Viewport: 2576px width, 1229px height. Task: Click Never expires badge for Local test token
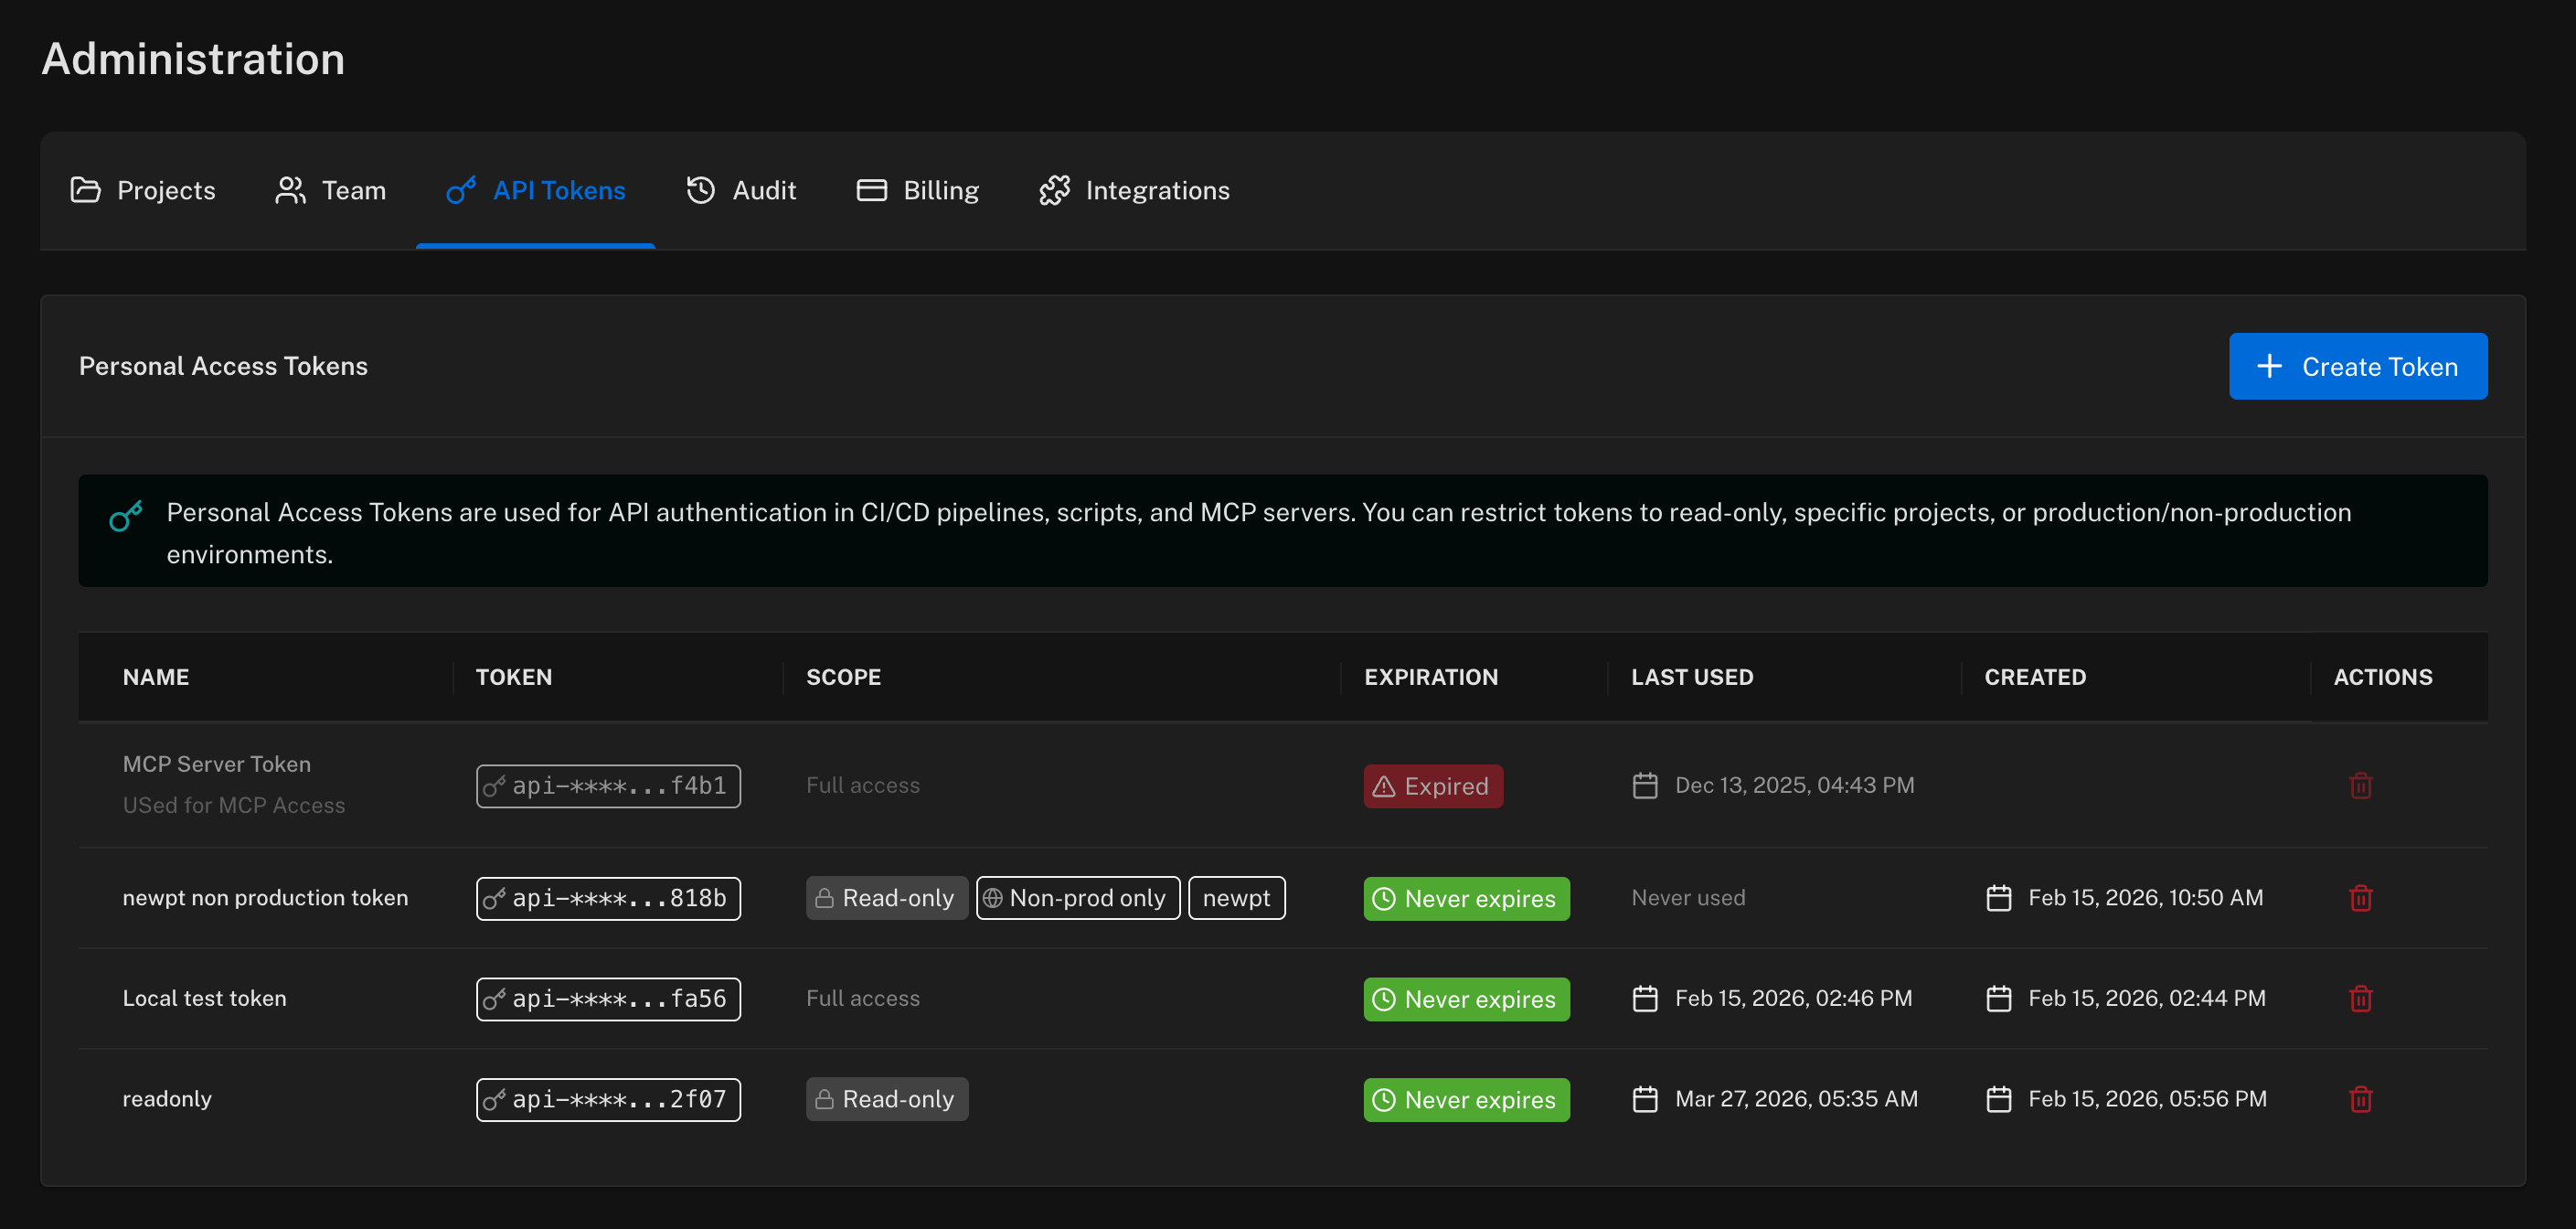(1466, 999)
